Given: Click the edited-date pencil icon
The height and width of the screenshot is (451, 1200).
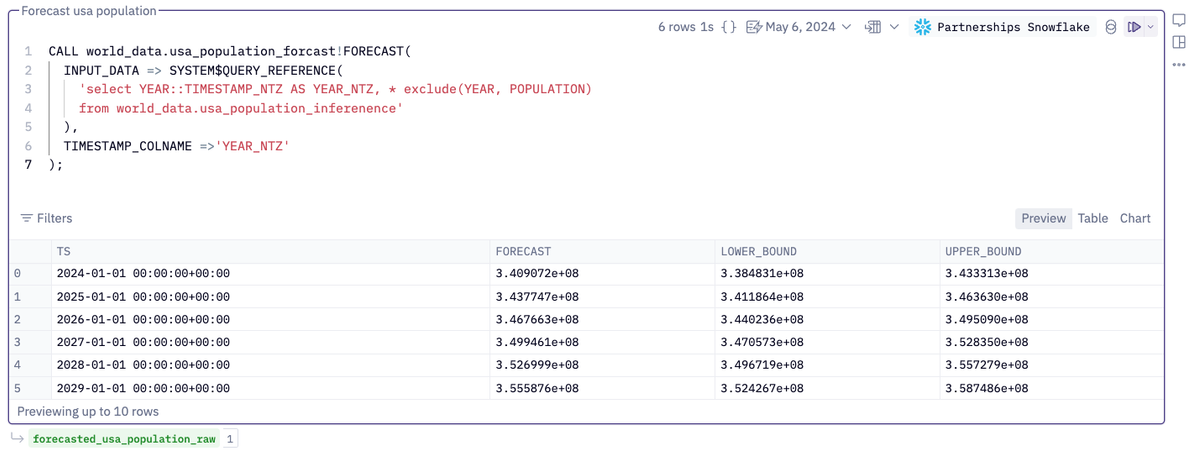Looking at the screenshot, I should (x=754, y=27).
